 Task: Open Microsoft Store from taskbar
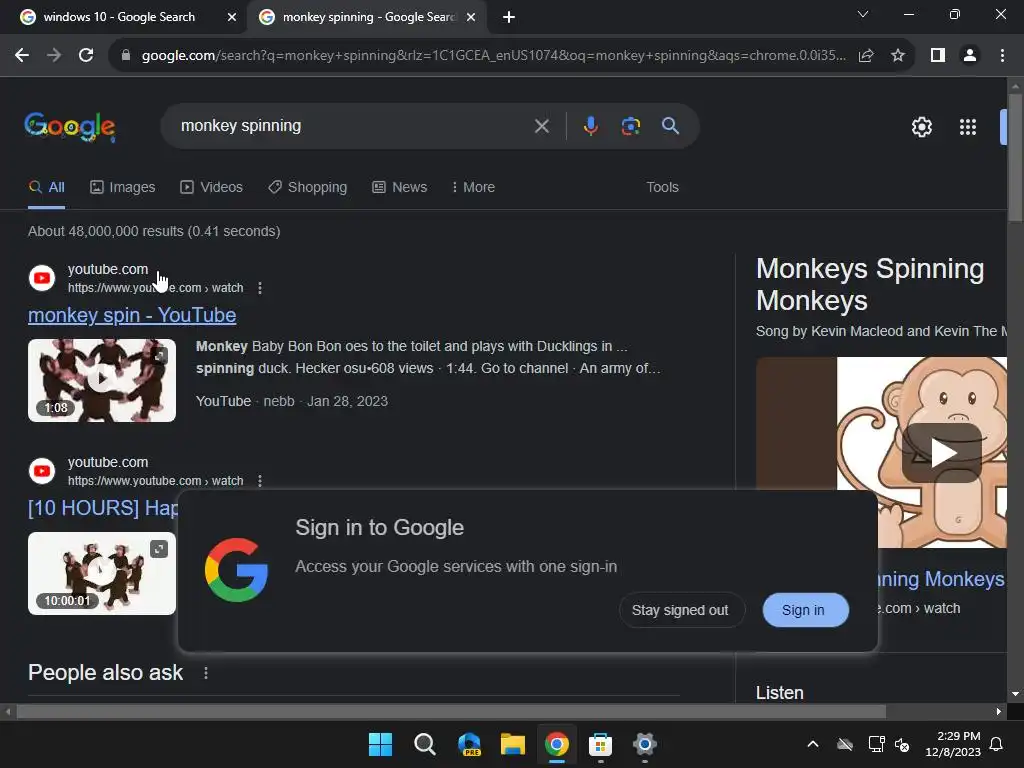[600, 744]
